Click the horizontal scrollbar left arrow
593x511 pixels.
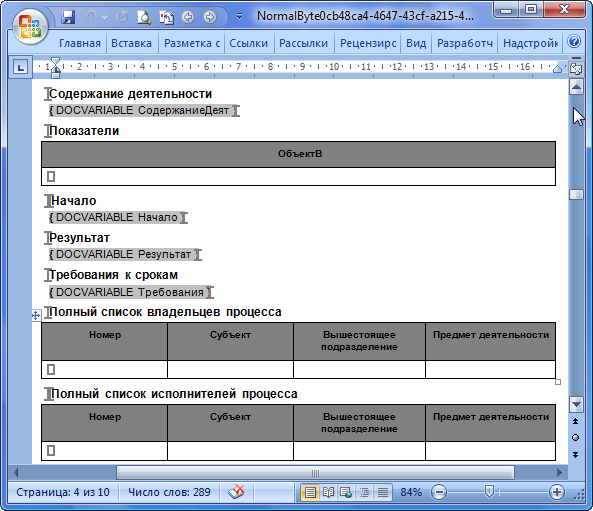pyautogui.click(x=16, y=472)
